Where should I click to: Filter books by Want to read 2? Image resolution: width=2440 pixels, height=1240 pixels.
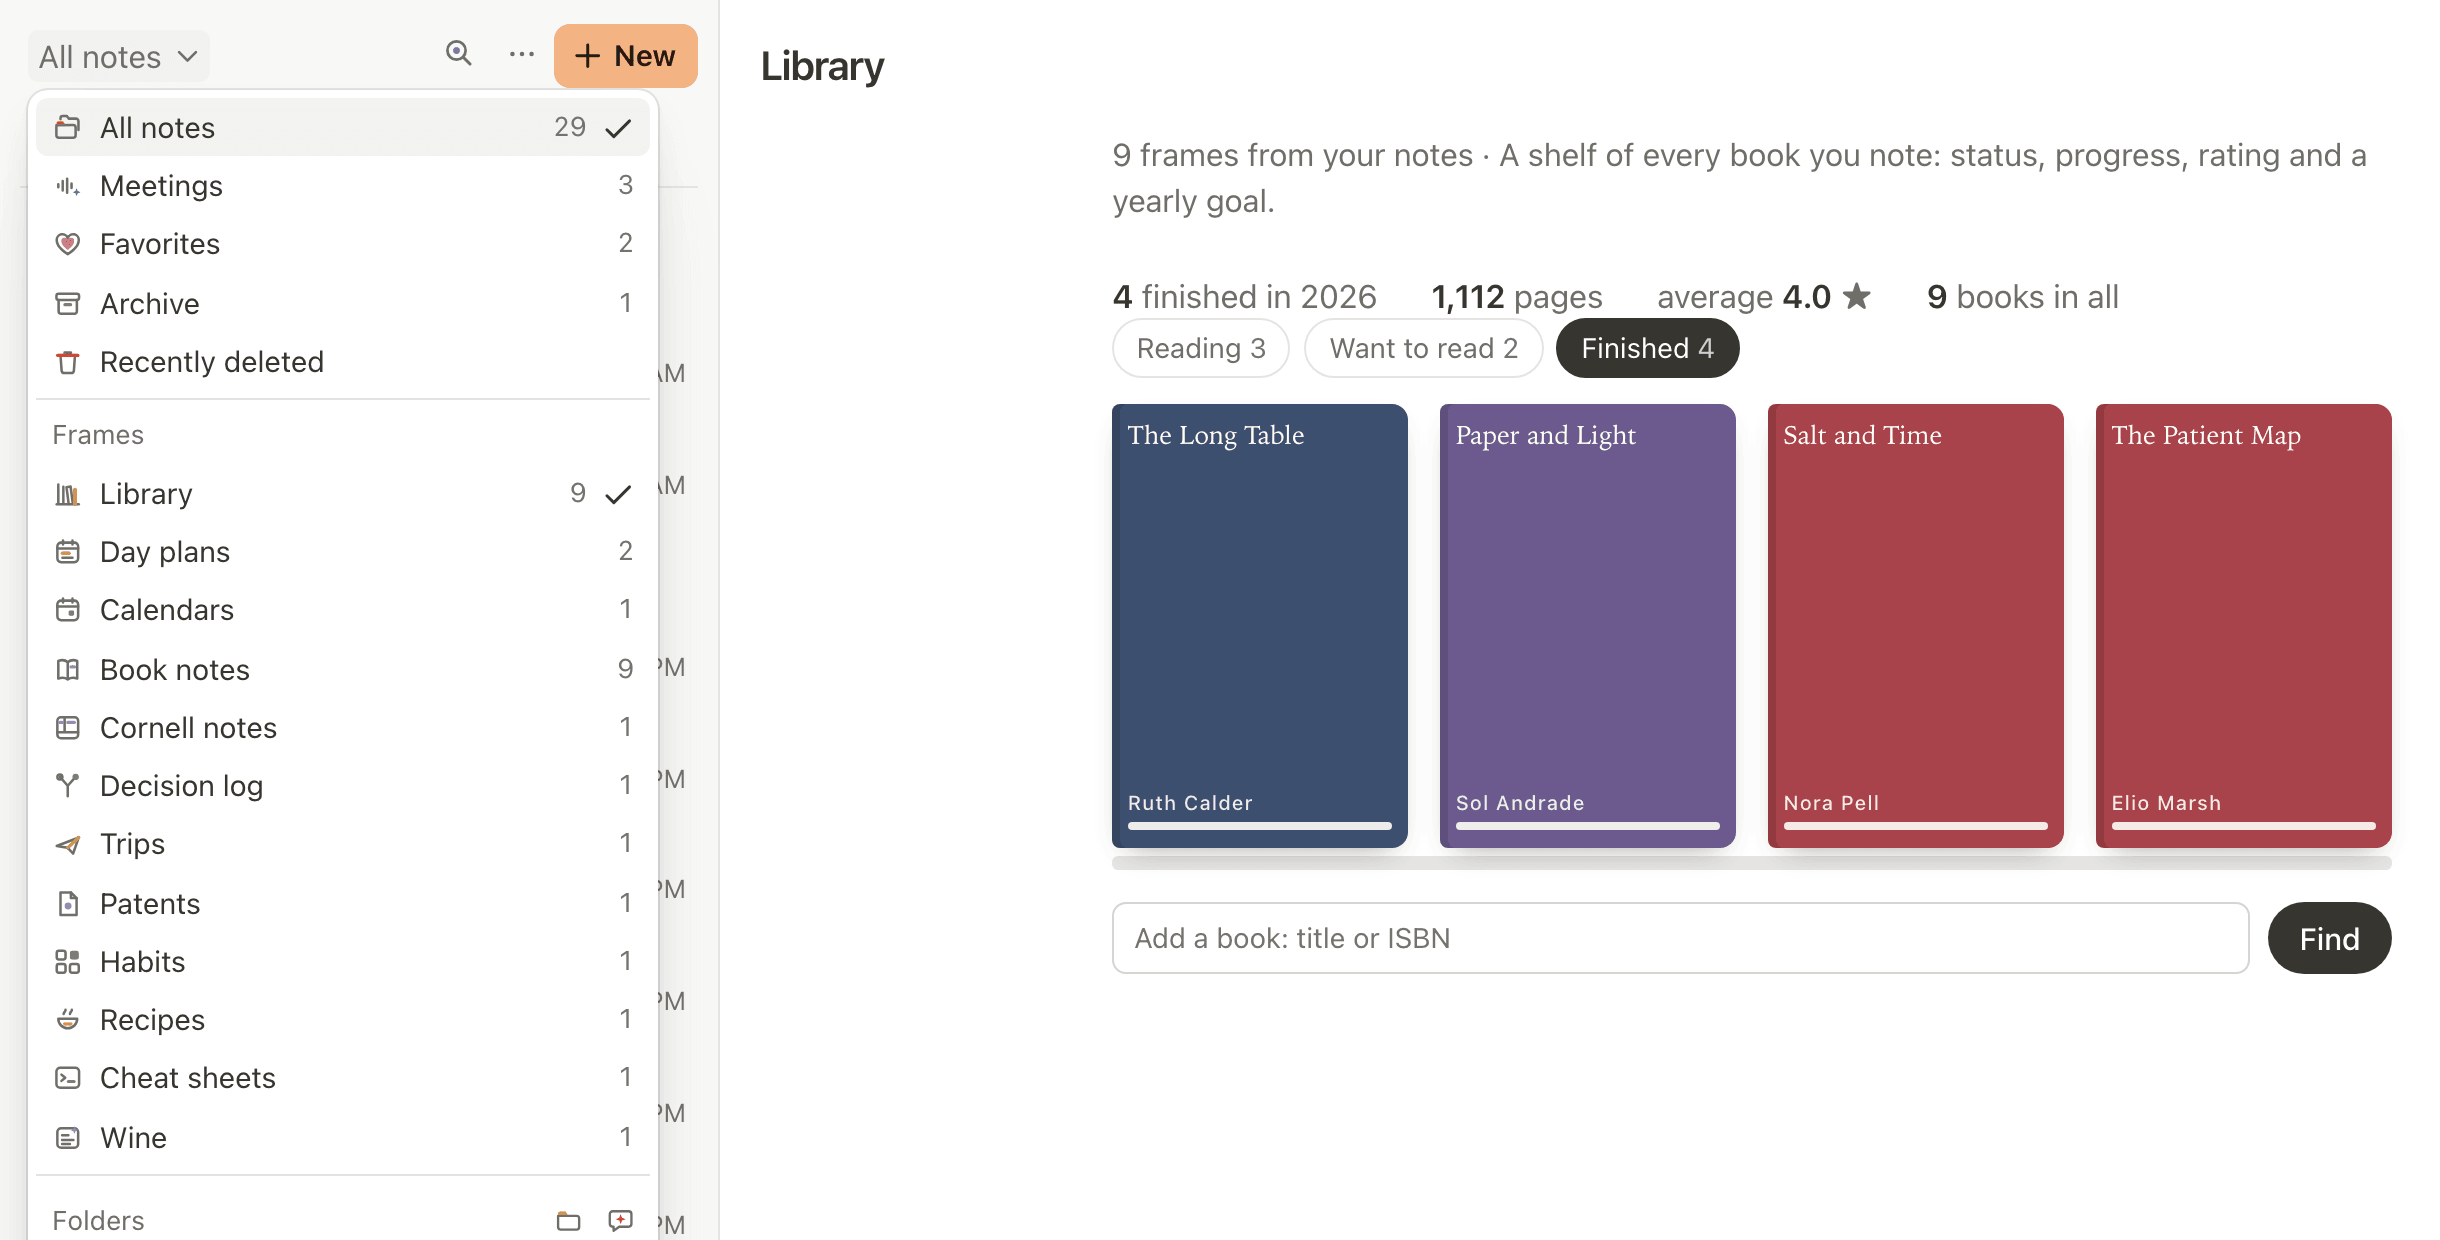click(x=1424, y=348)
